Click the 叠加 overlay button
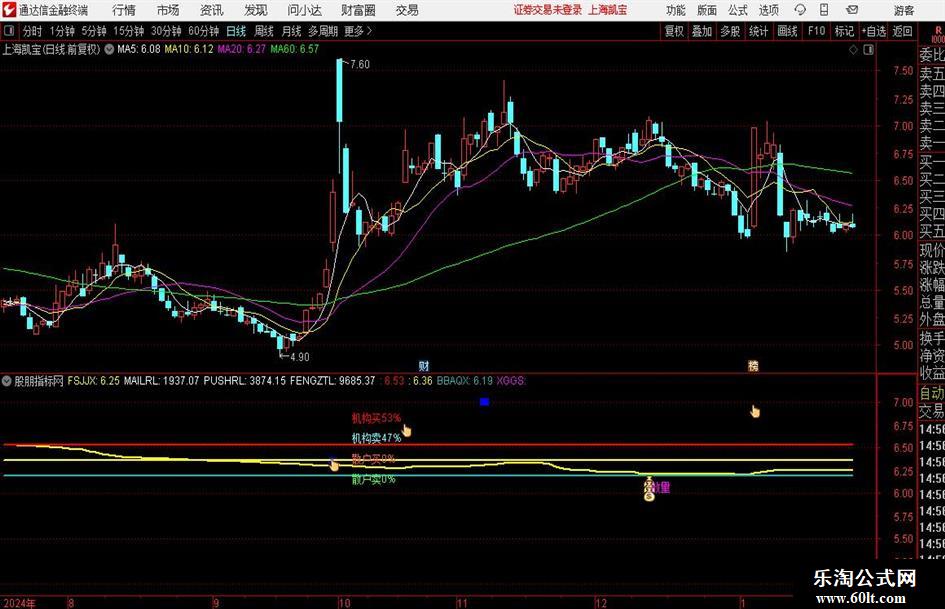 tap(702, 31)
